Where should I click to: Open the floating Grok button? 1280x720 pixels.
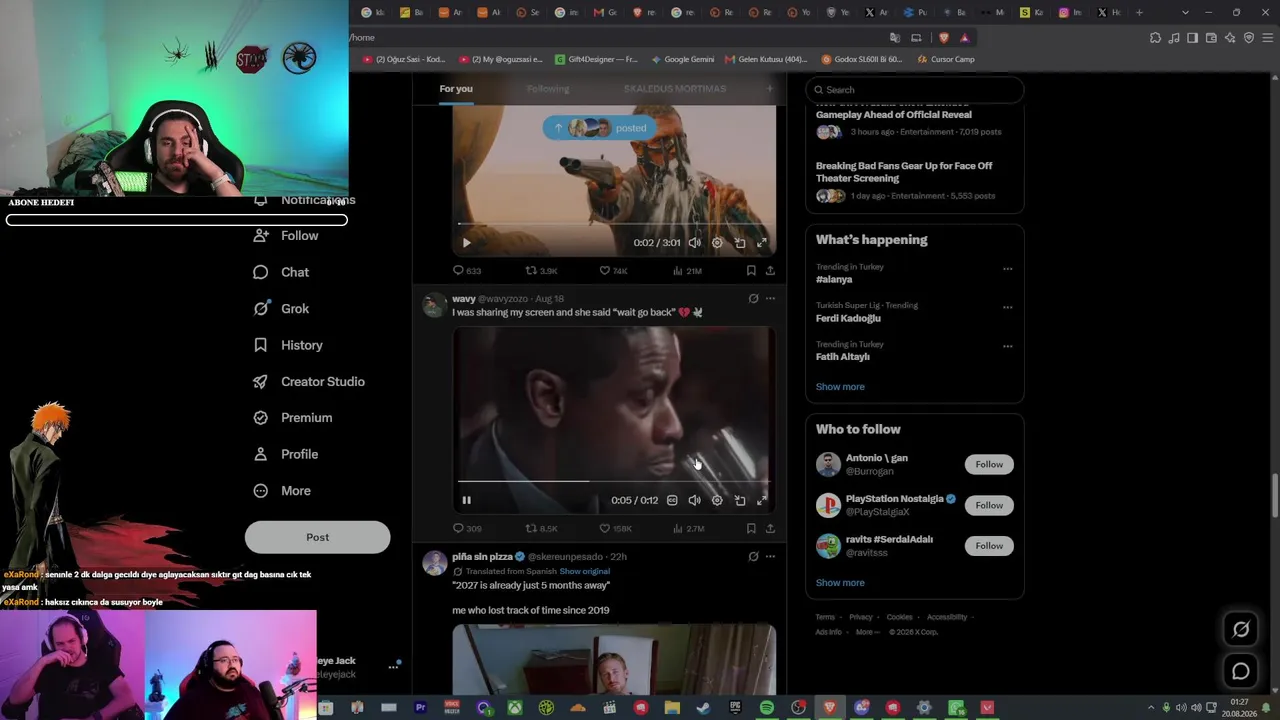click(x=1241, y=629)
